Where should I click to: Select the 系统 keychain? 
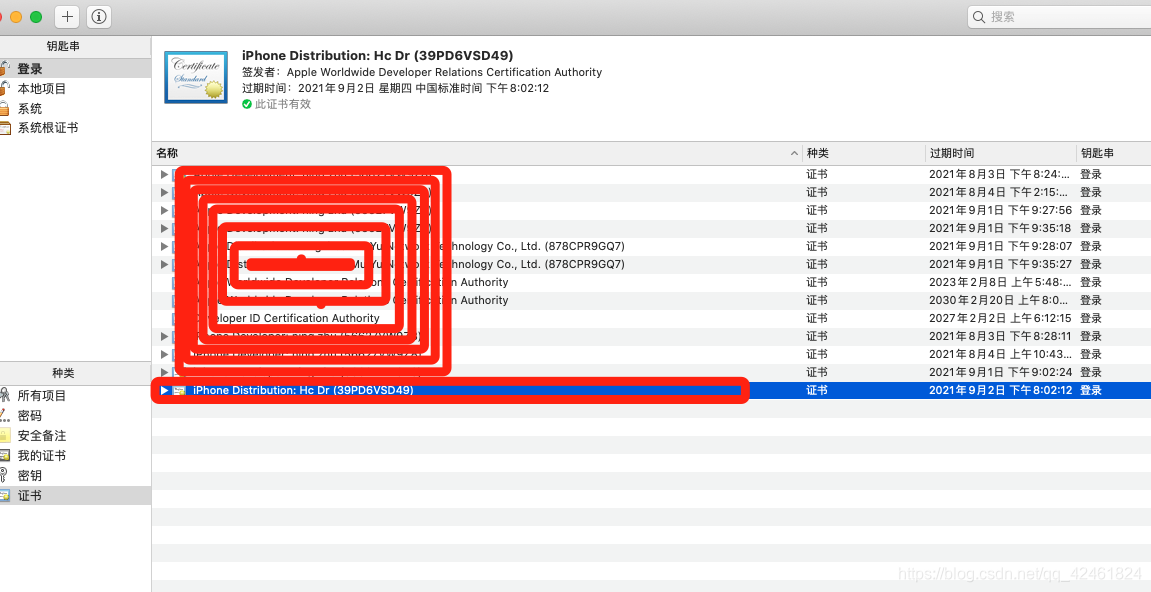[75, 109]
